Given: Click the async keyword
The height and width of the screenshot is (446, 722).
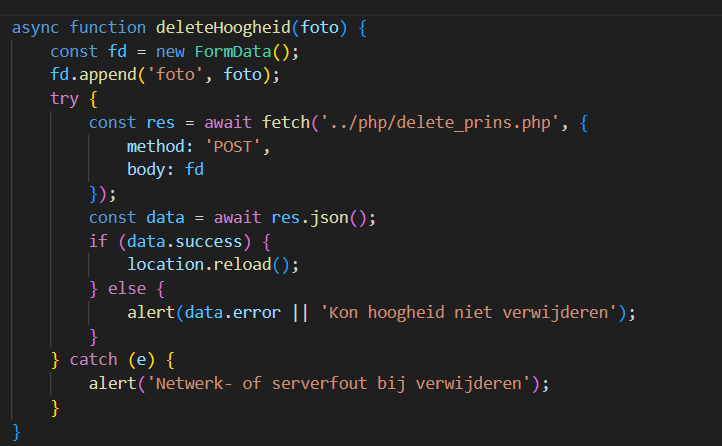Looking at the screenshot, I should [36, 27].
